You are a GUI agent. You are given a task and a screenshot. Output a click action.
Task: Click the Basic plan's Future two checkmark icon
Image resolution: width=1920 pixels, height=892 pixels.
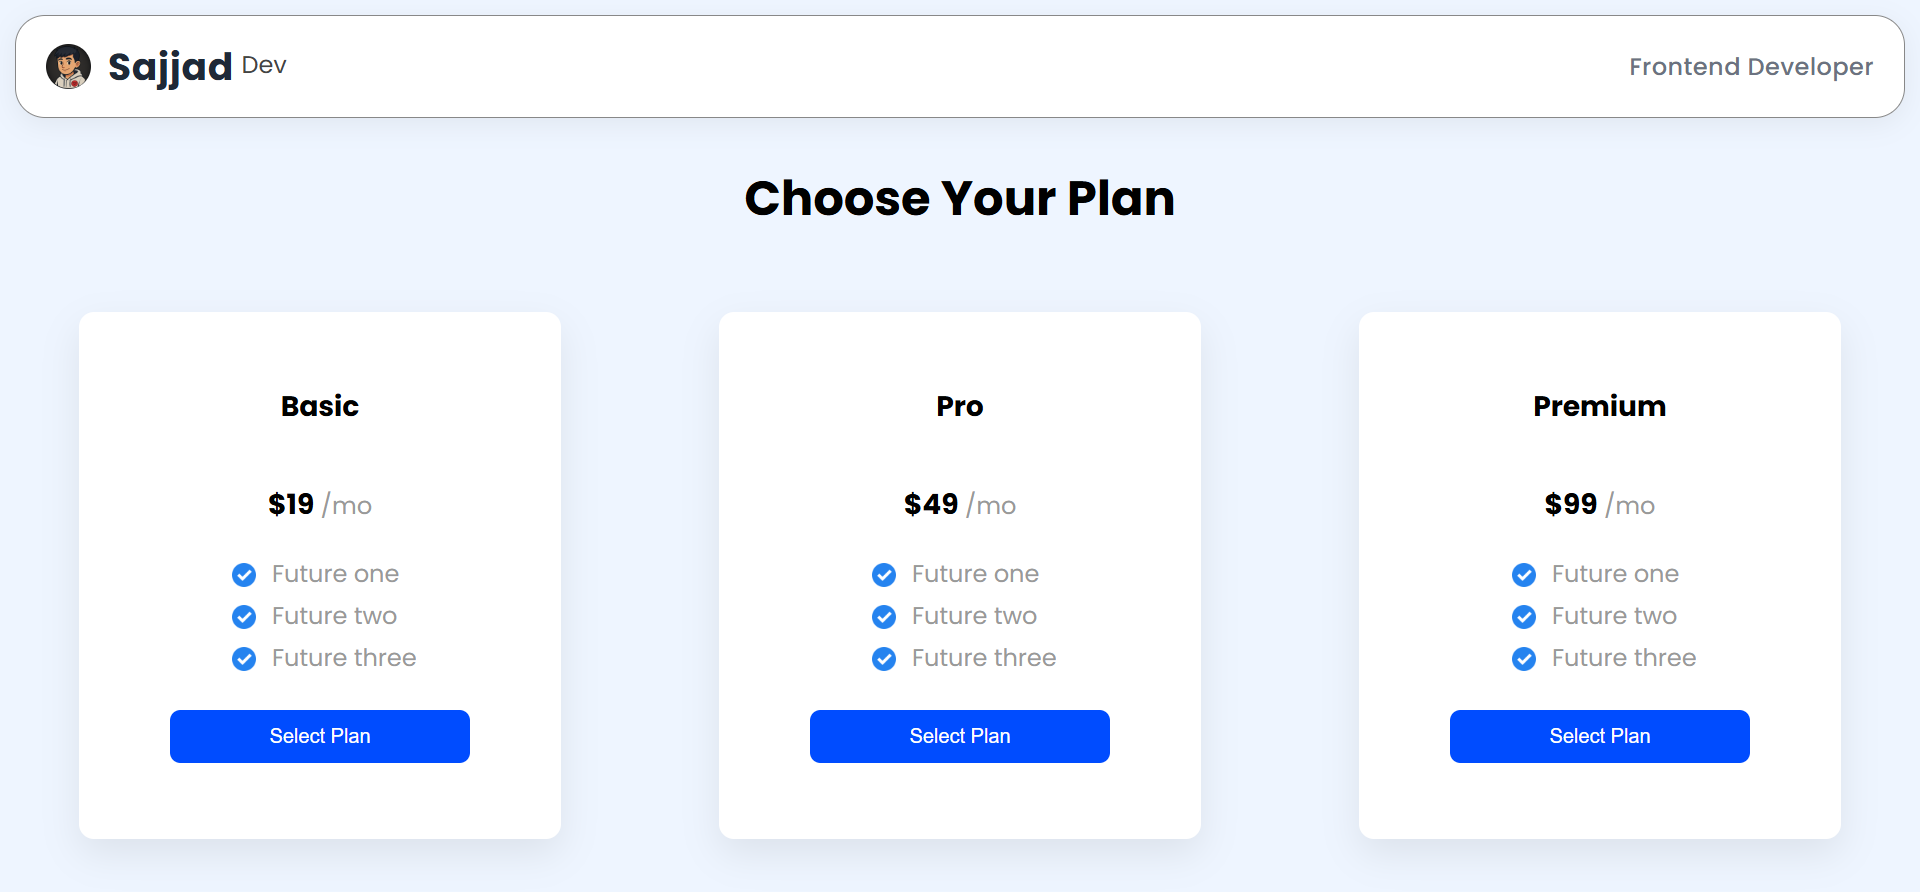(x=244, y=617)
